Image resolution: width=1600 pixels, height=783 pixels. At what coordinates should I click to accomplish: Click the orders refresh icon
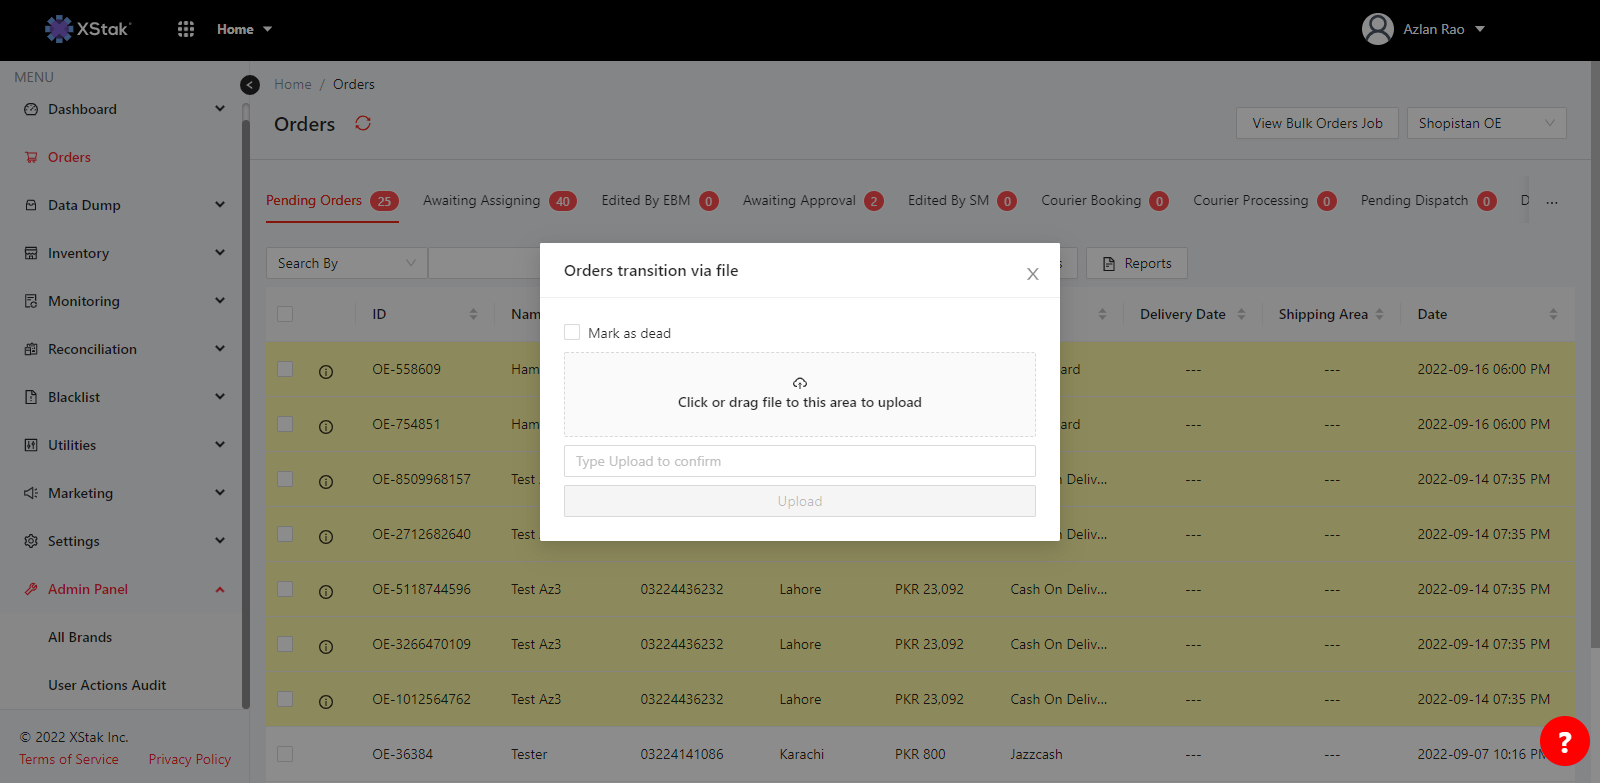(363, 123)
